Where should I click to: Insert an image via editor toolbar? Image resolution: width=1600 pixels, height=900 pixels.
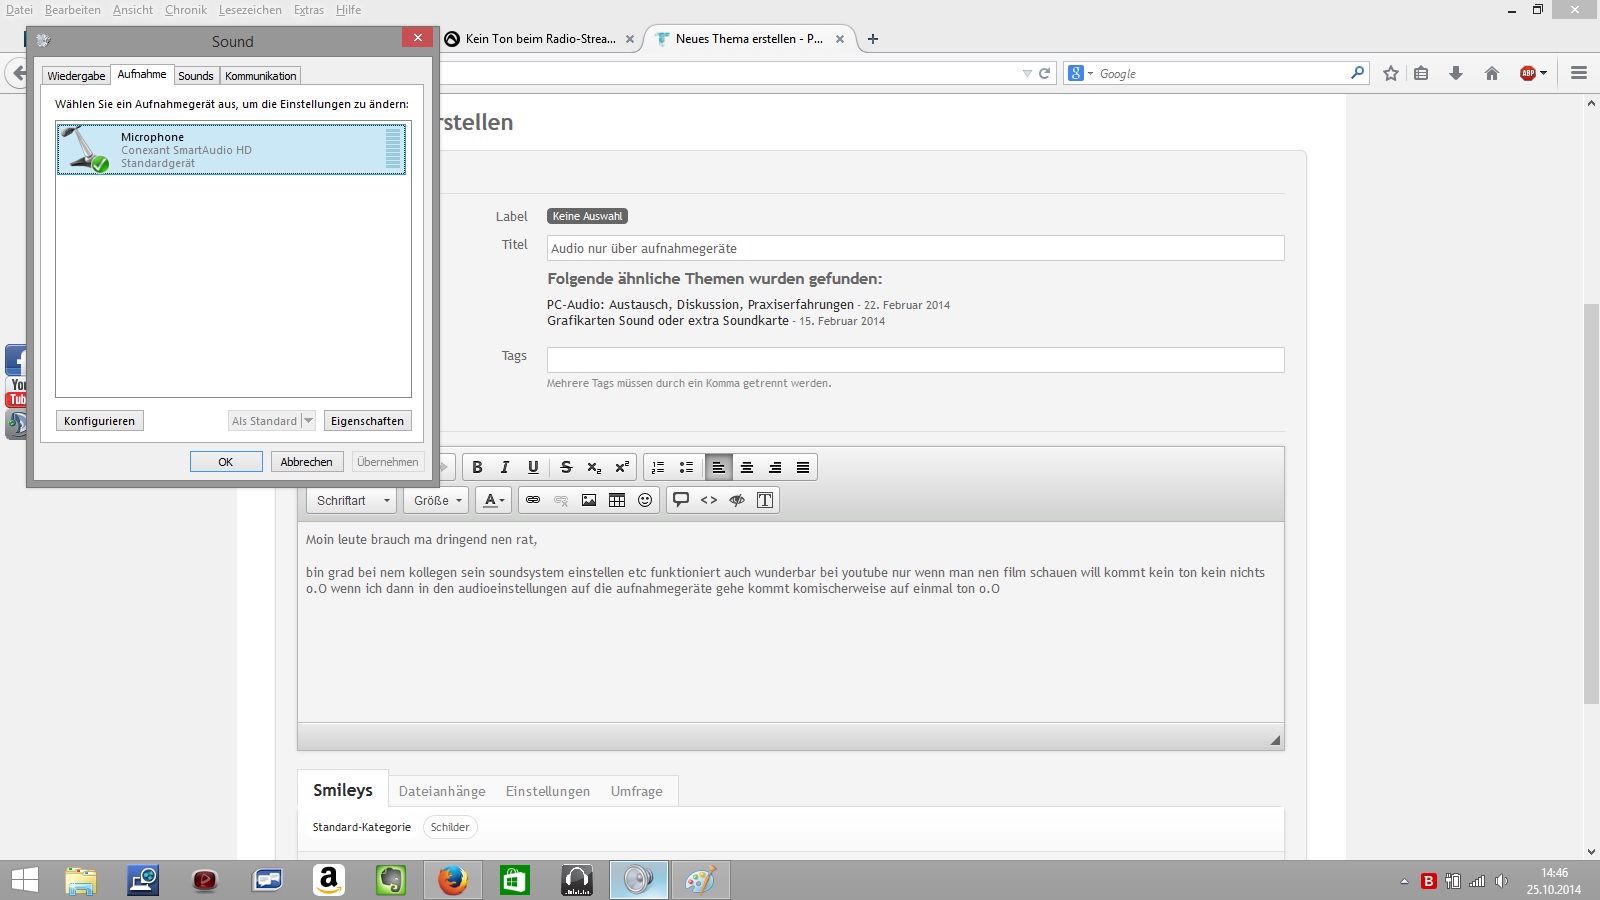589,500
